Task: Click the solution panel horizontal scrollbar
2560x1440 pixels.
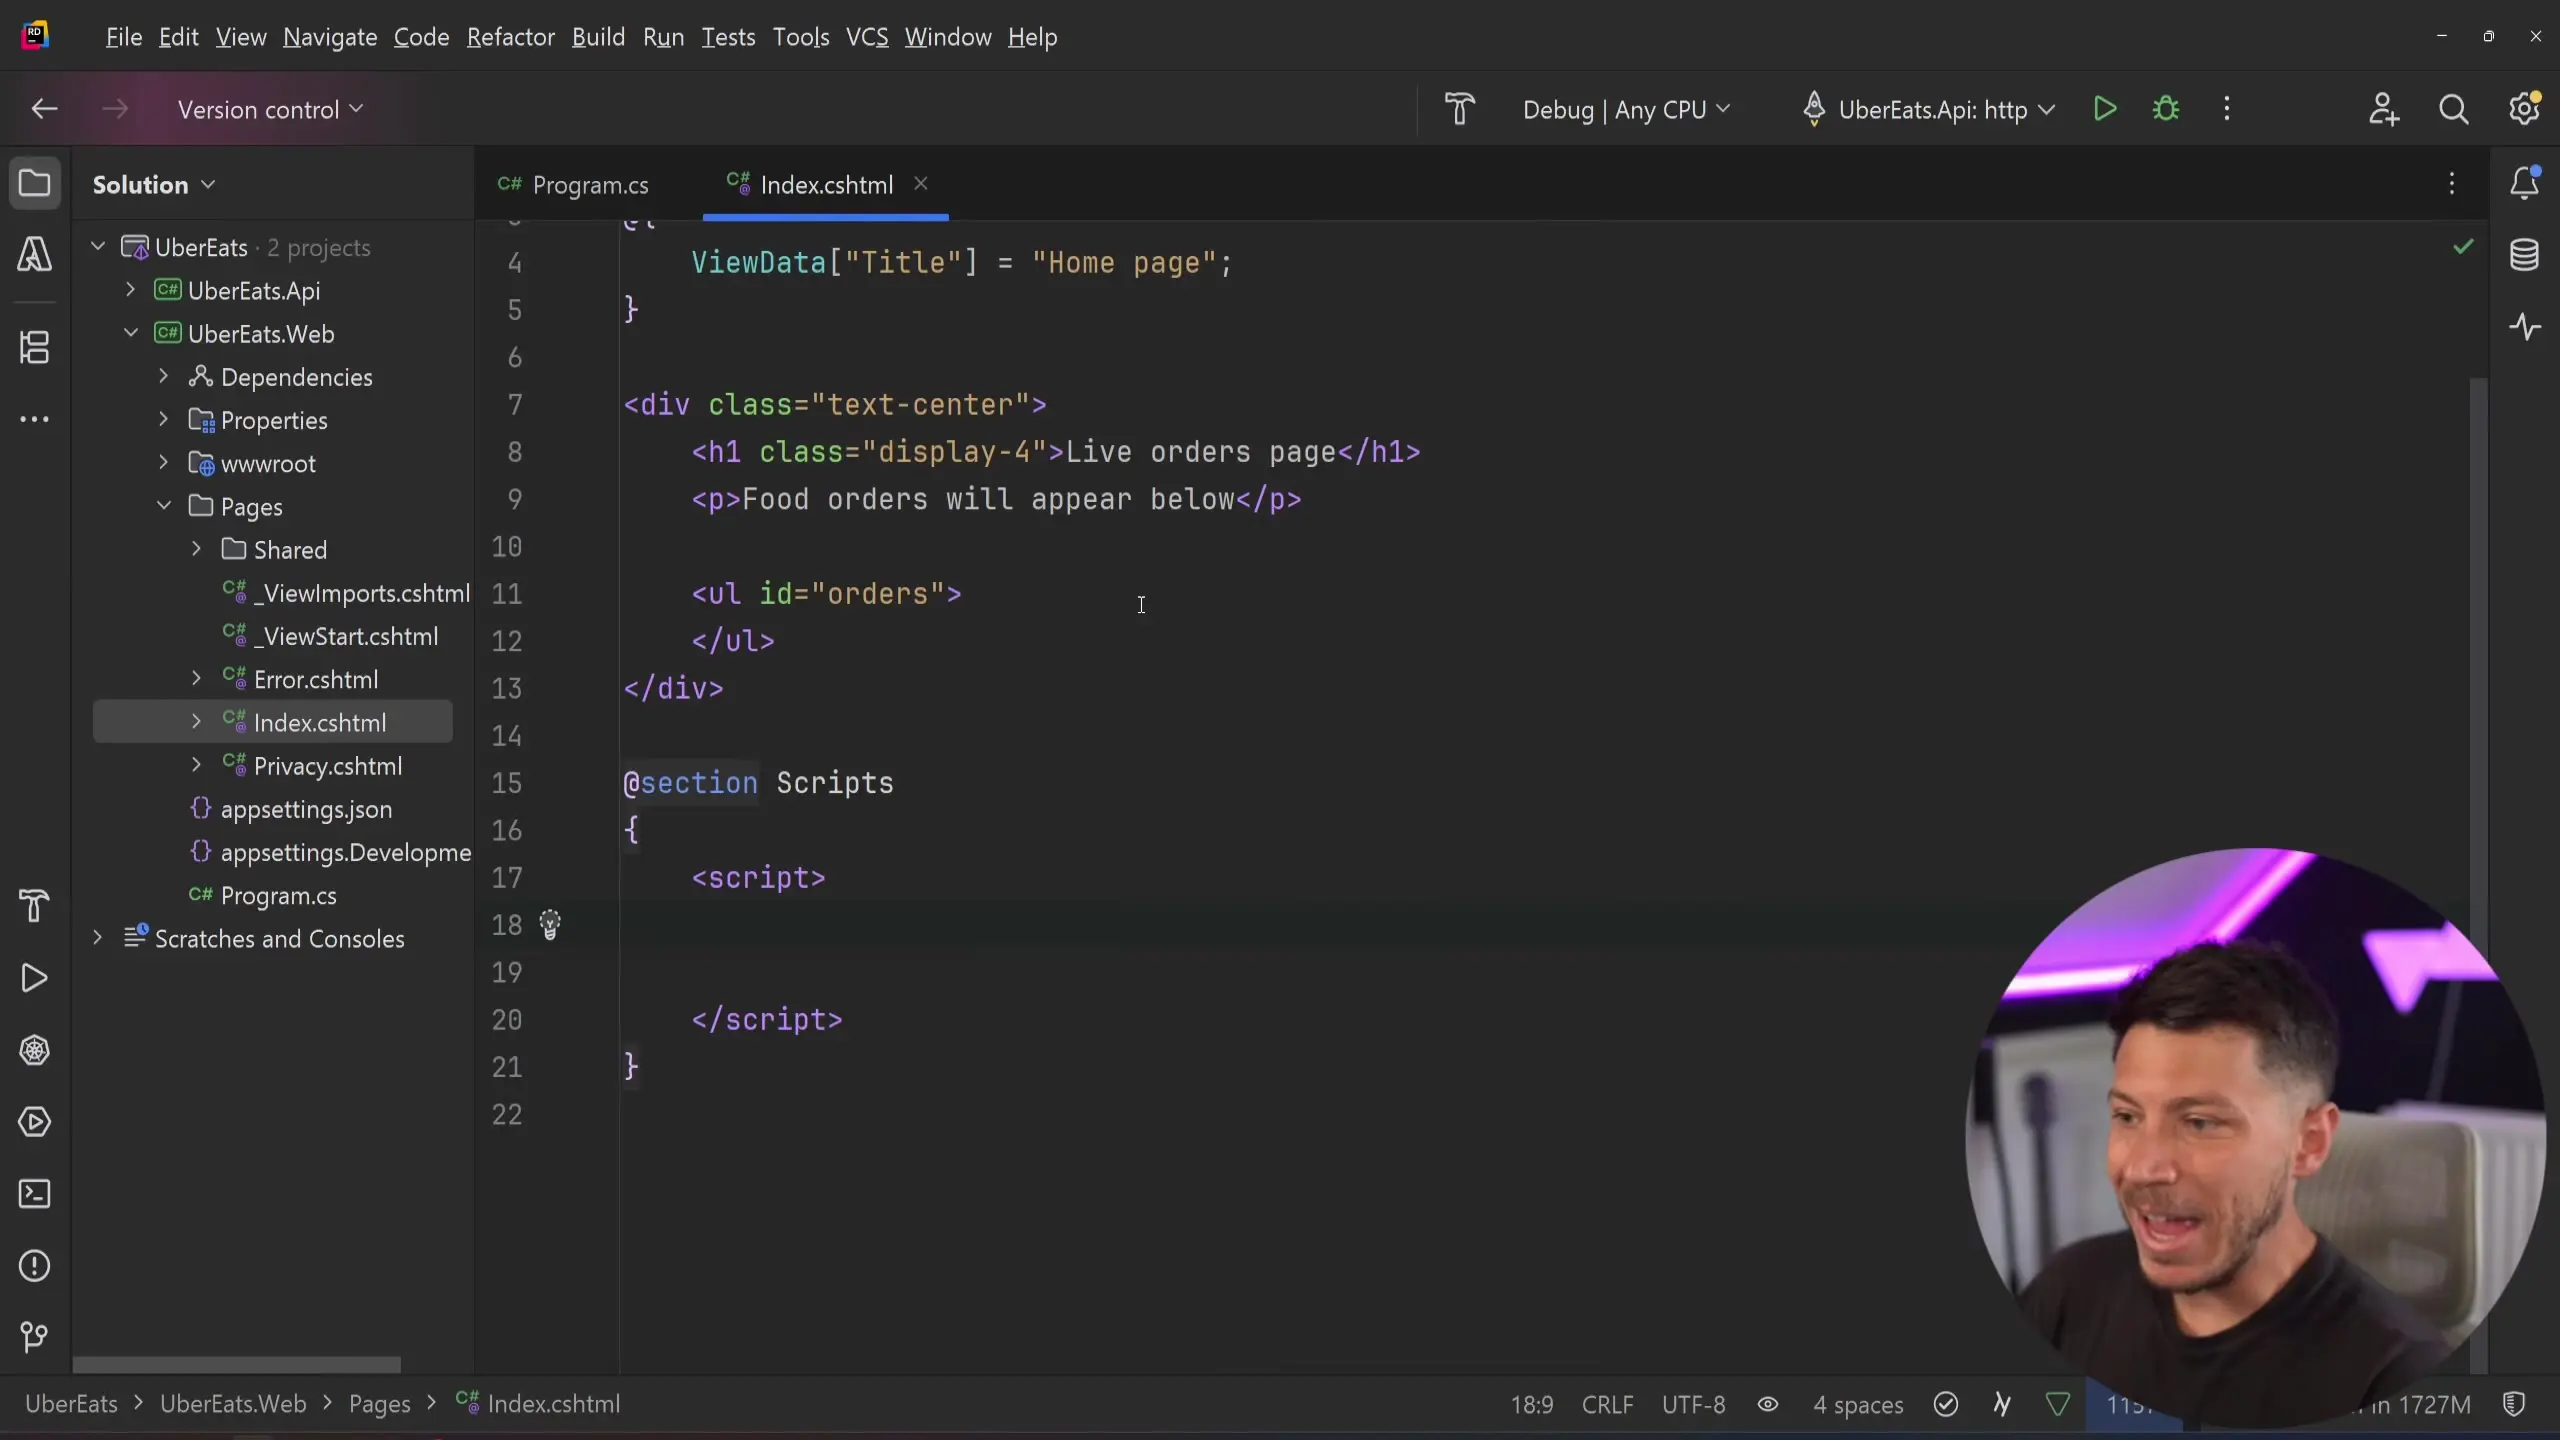Action: 237,1365
